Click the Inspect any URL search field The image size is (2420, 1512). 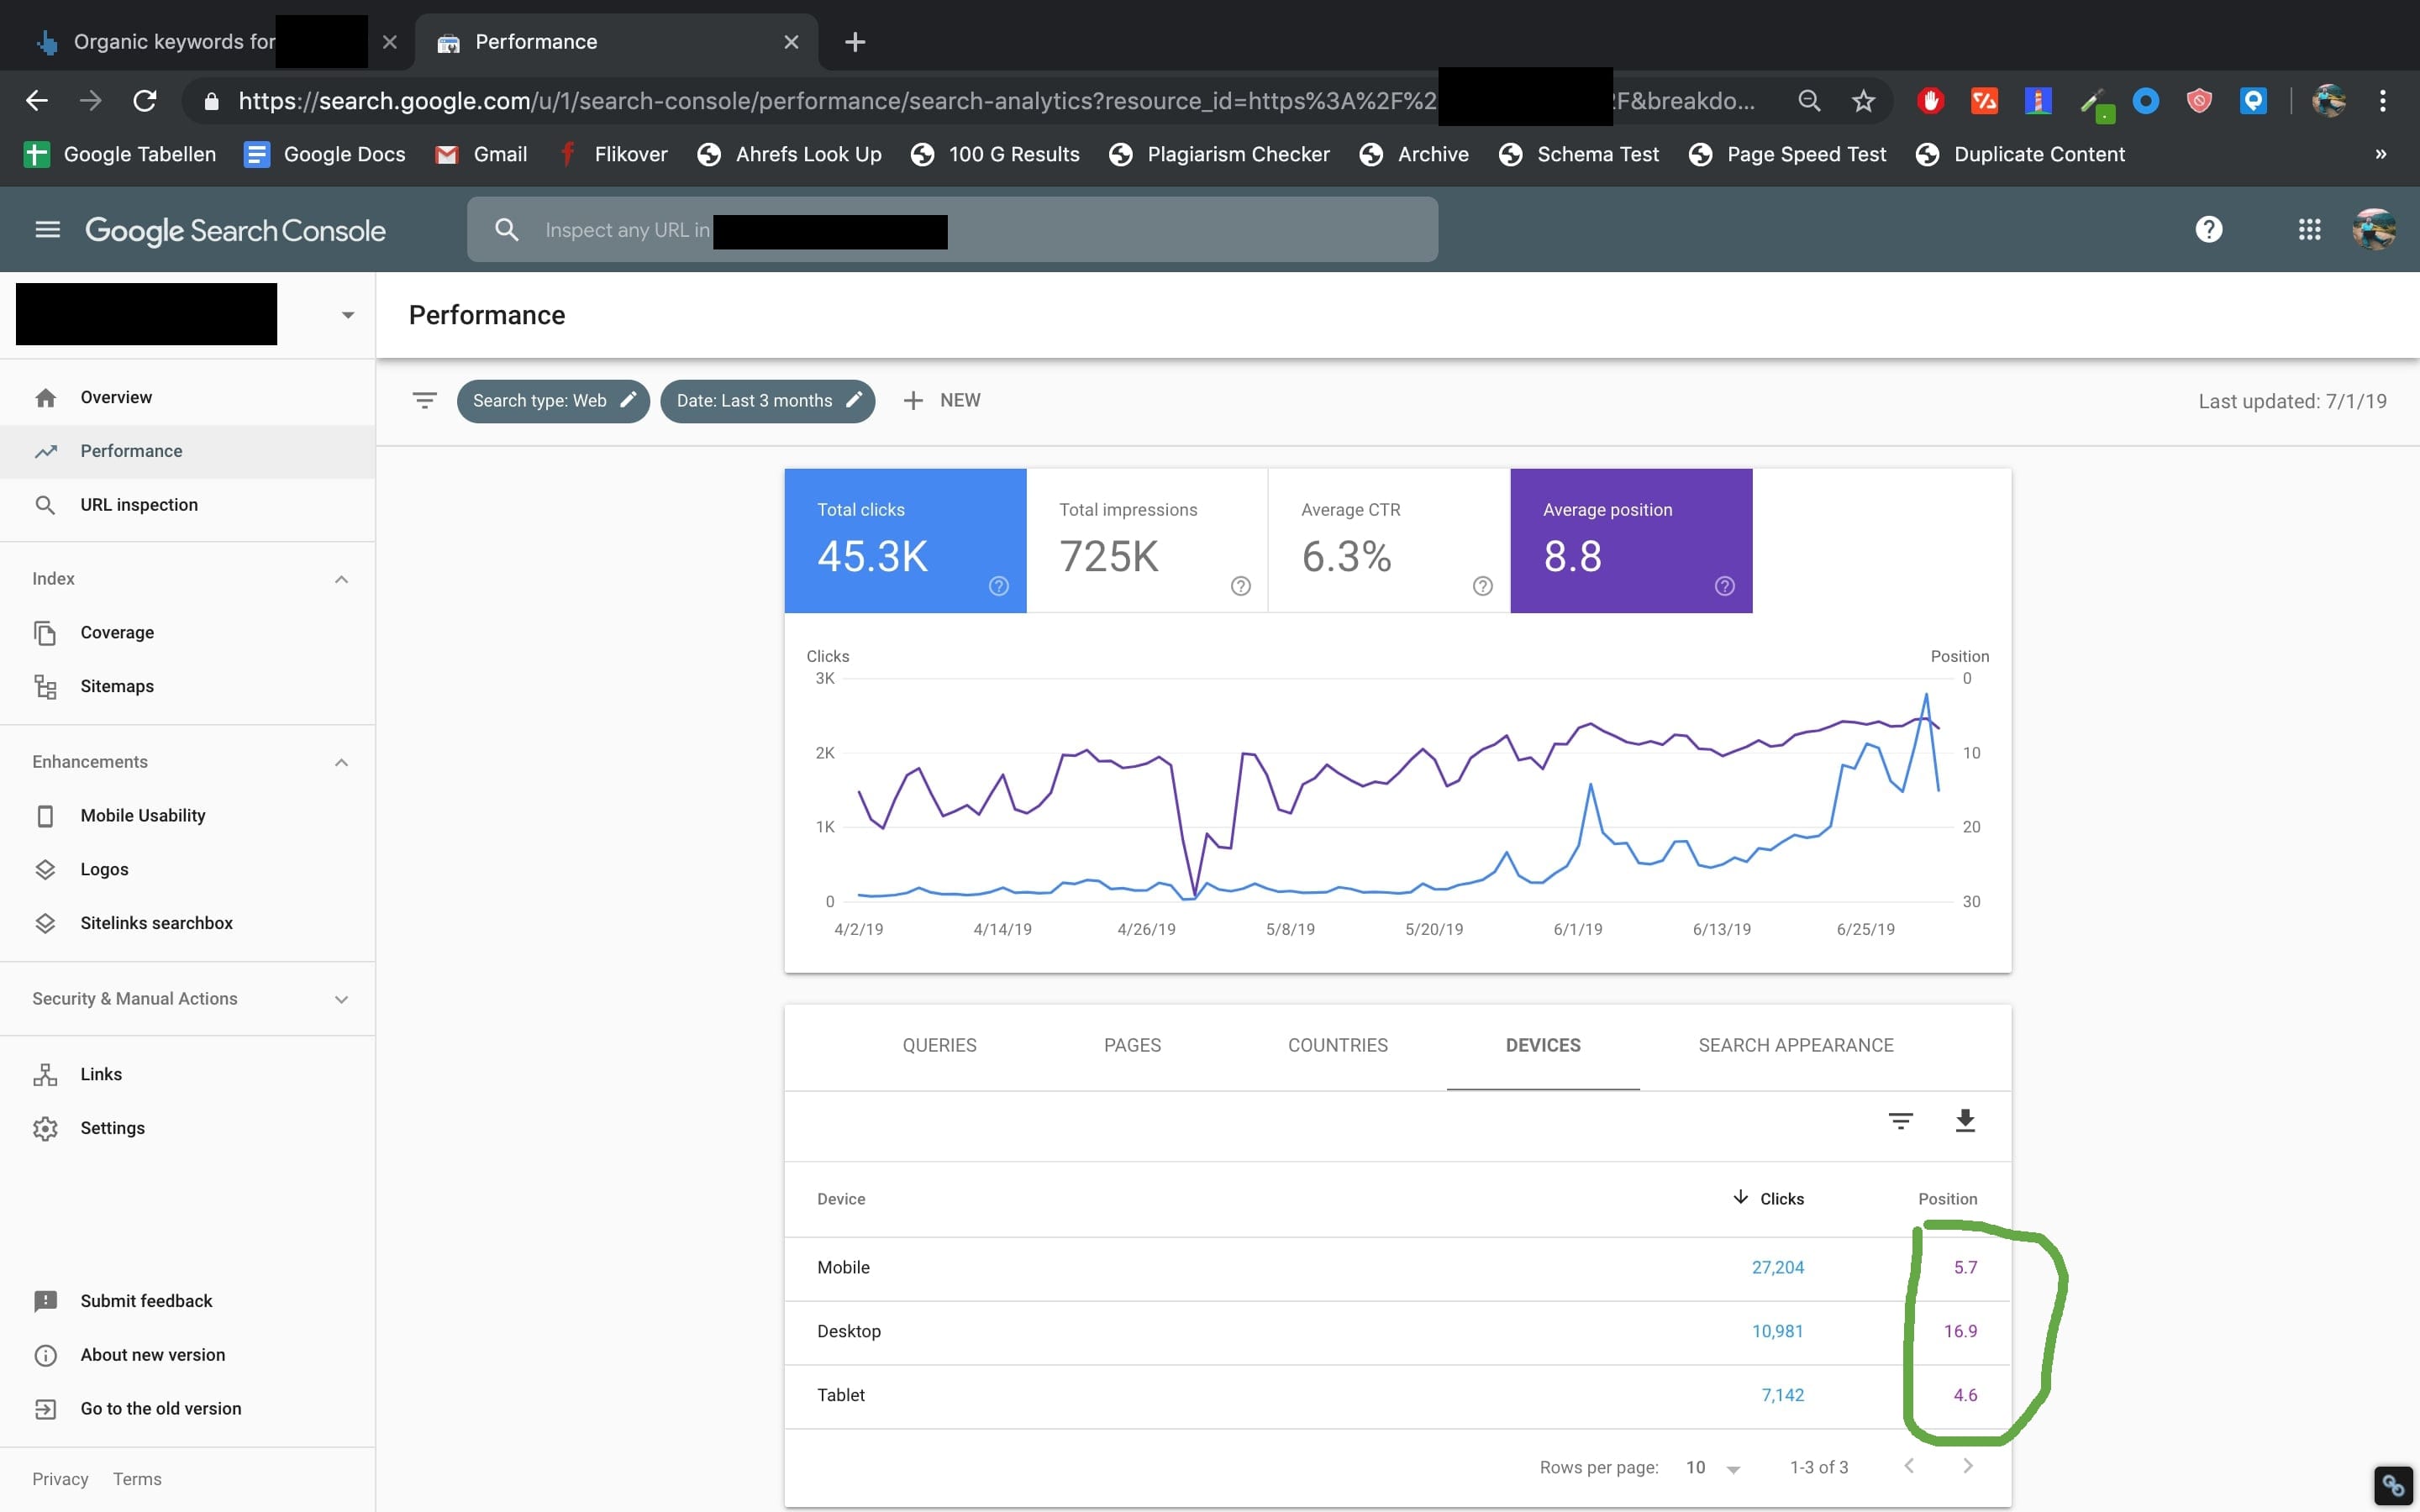952,230
